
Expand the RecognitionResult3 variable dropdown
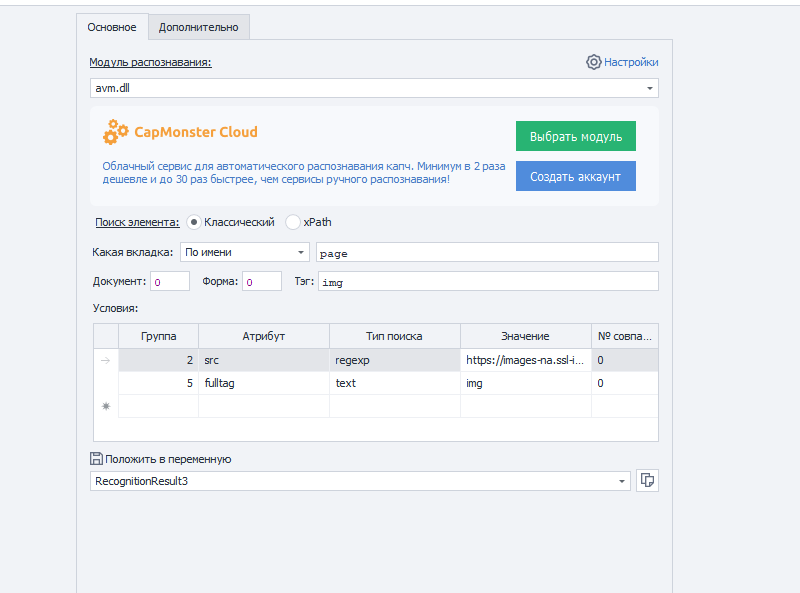(x=622, y=481)
